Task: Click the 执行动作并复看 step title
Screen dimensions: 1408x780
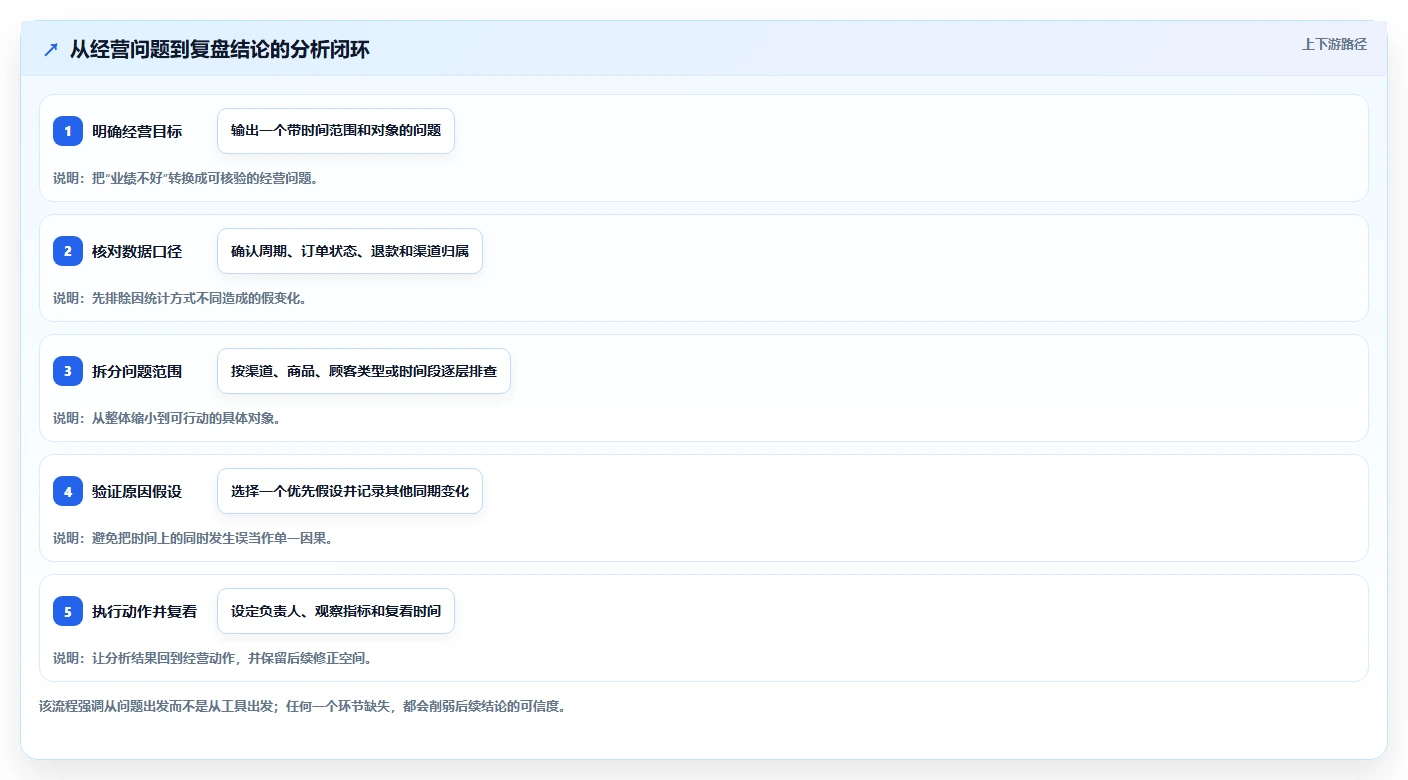Action: click(144, 611)
